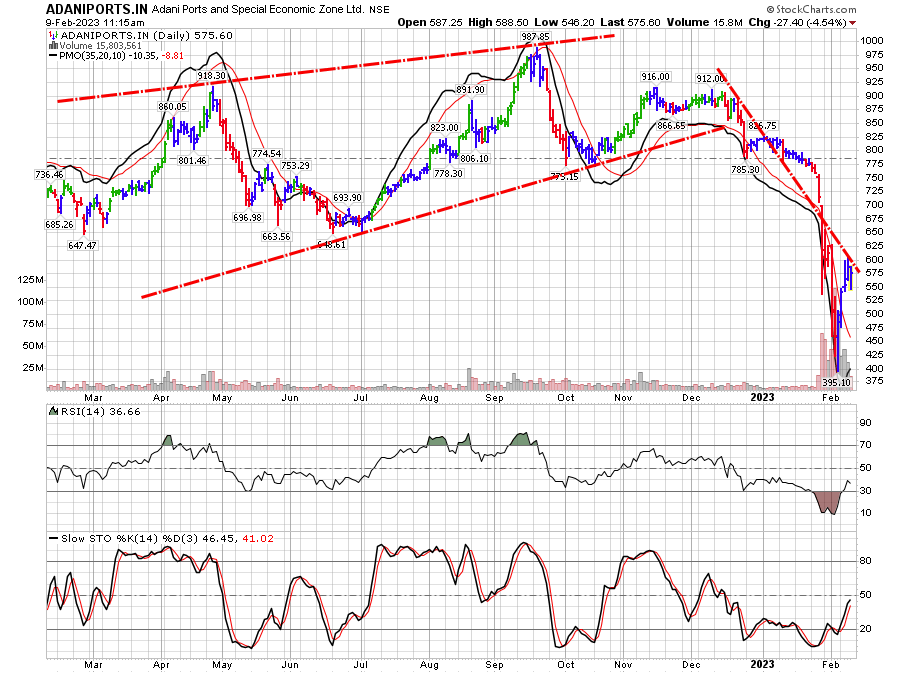The height and width of the screenshot is (673, 900).
Task: Click the 395.10 low price label
Action: (x=836, y=382)
